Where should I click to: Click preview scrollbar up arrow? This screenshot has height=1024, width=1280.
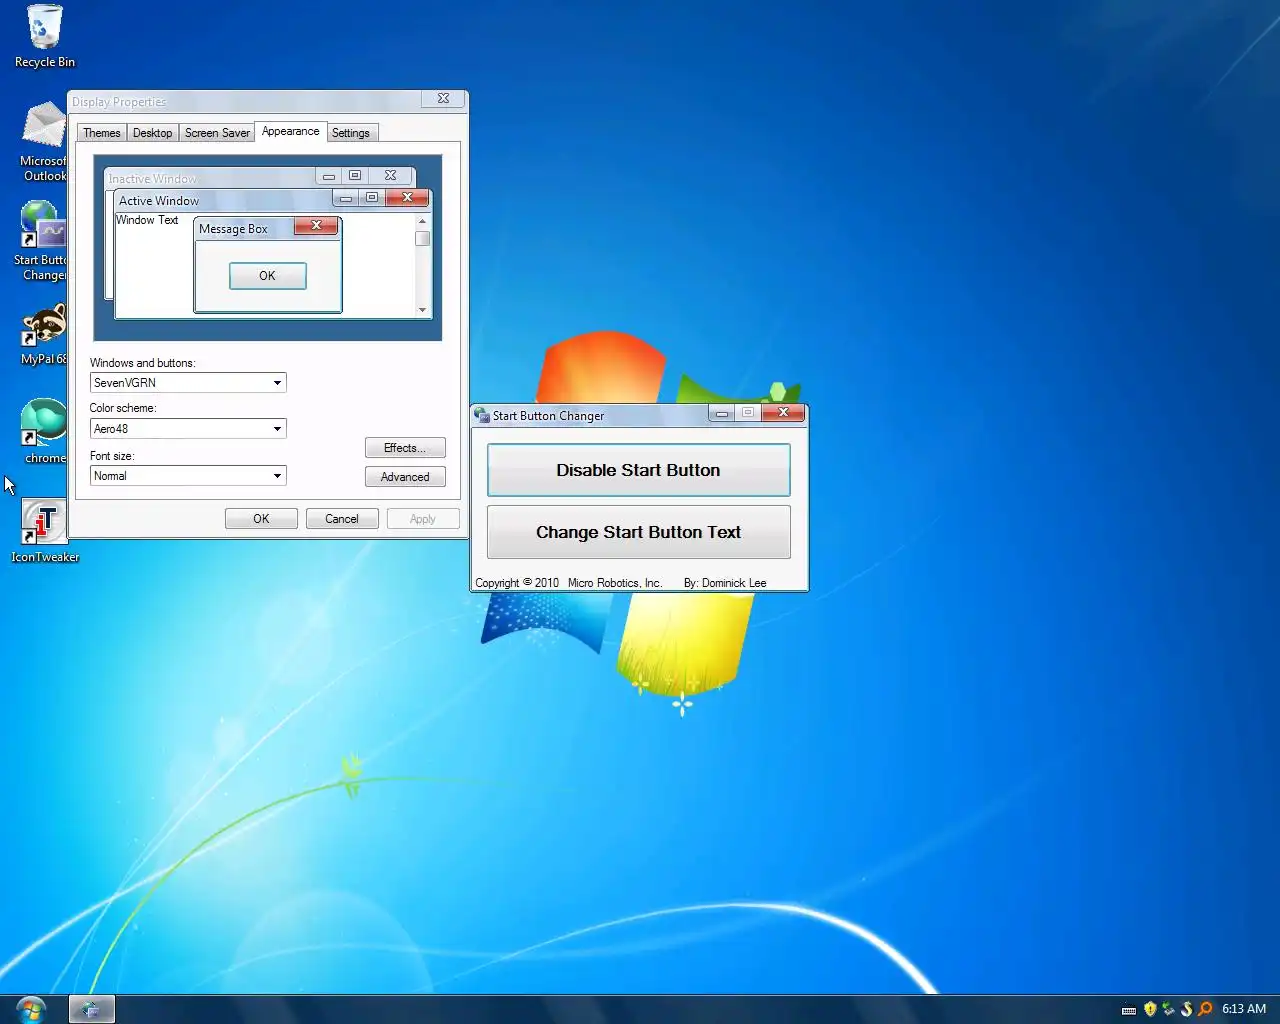coord(423,221)
